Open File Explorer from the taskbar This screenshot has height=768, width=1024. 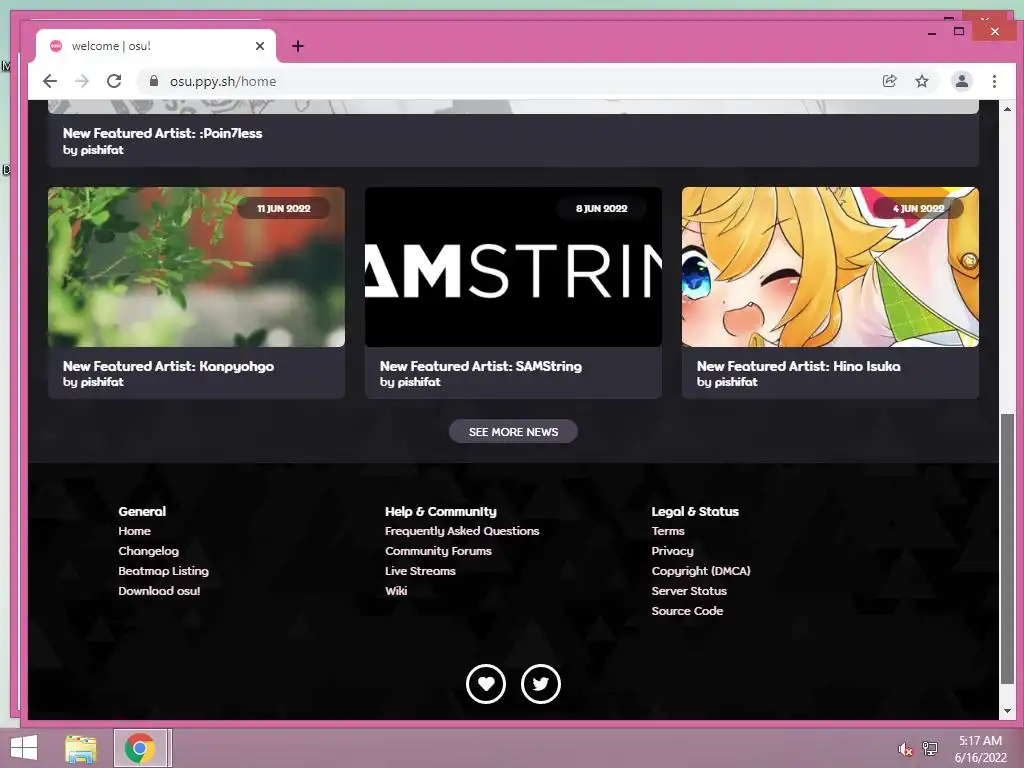(81, 748)
